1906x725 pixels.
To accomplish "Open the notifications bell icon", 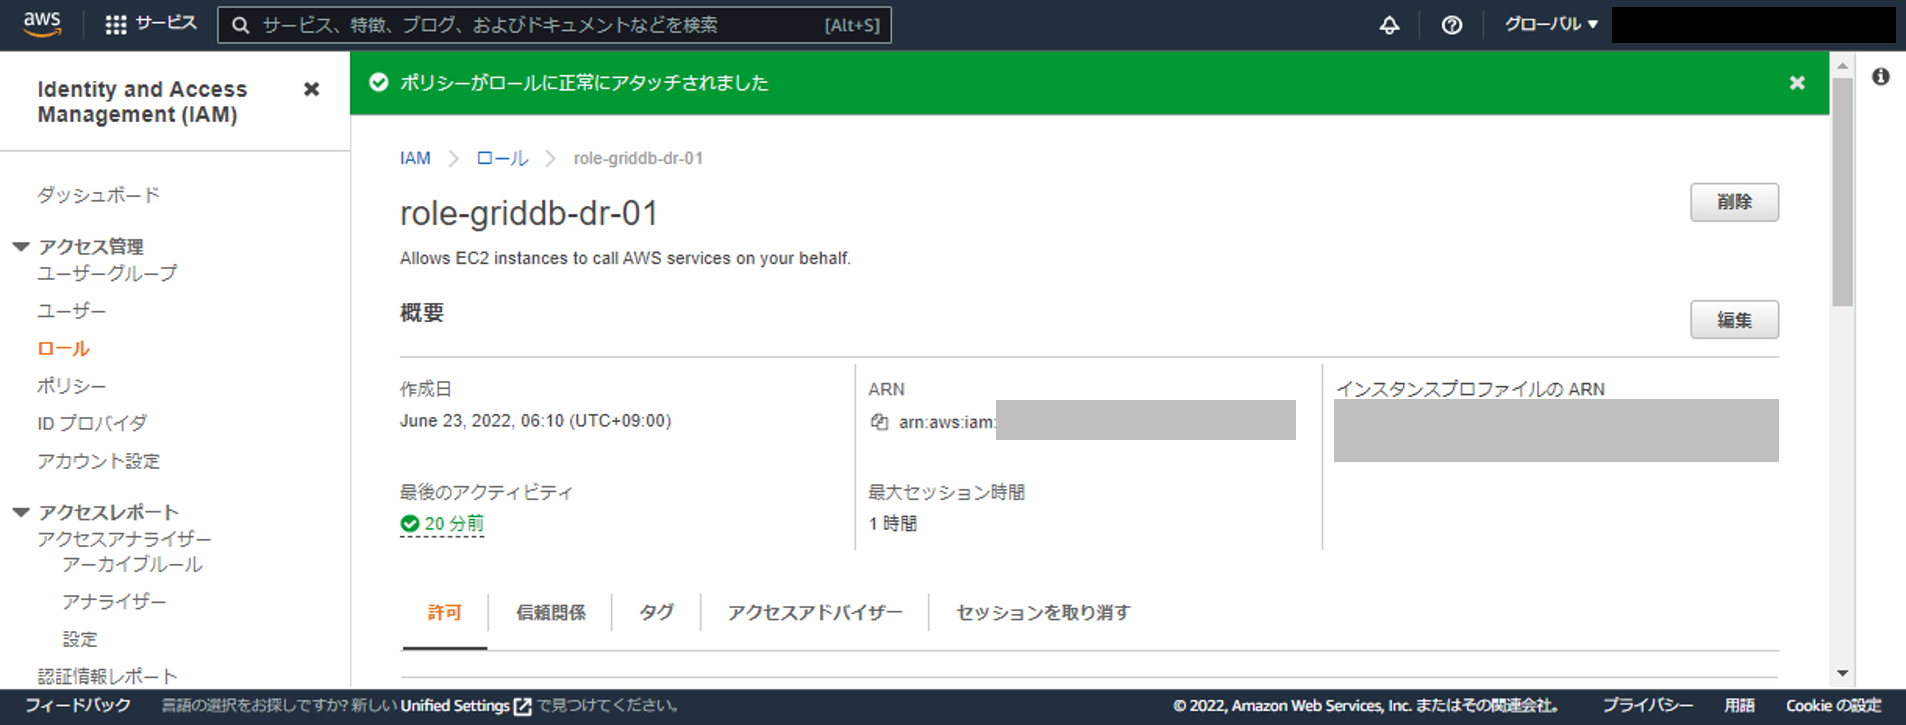I will (x=1389, y=25).
